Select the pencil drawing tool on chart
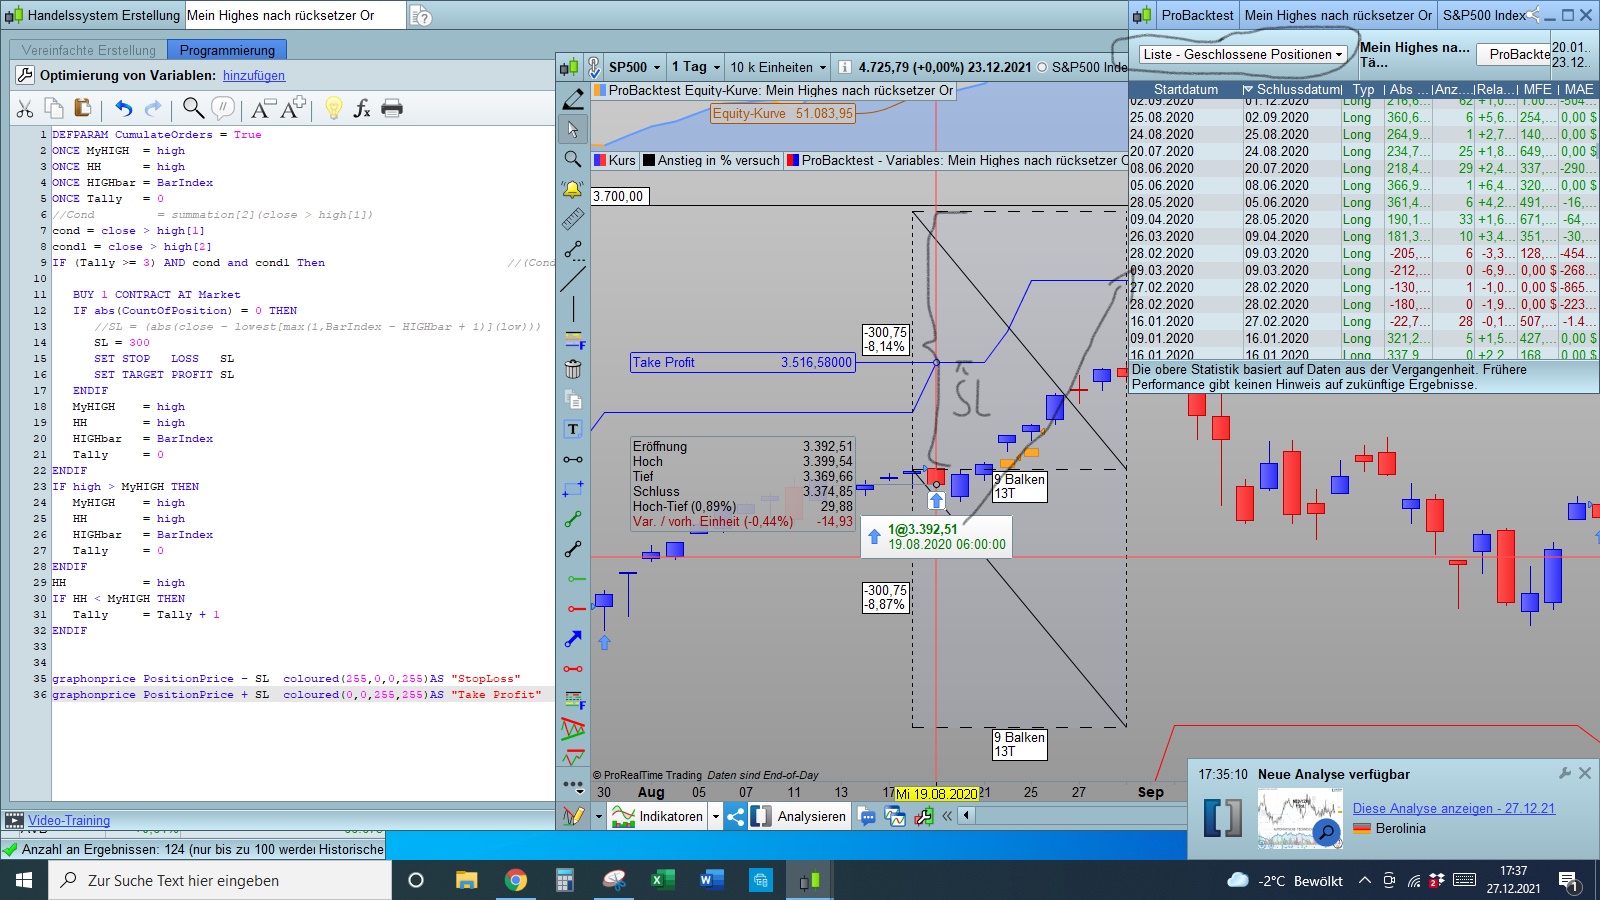This screenshot has height=900, width=1600. (573, 99)
